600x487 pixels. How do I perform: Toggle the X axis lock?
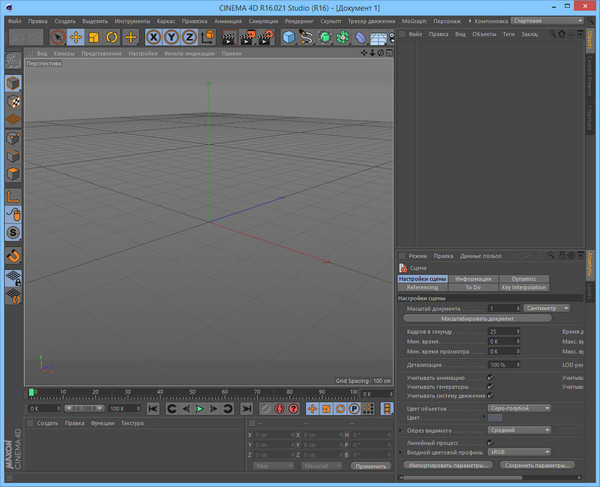click(x=154, y=38)
